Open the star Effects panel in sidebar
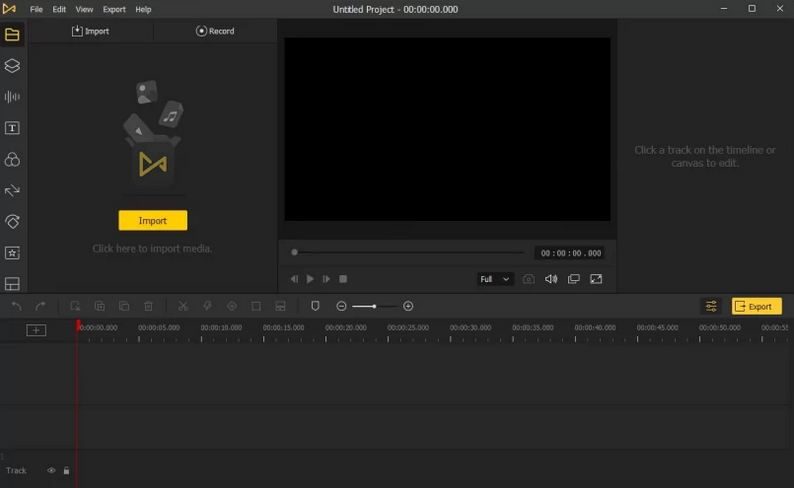Viewport: 794px width, 488px height. point(12,253)
